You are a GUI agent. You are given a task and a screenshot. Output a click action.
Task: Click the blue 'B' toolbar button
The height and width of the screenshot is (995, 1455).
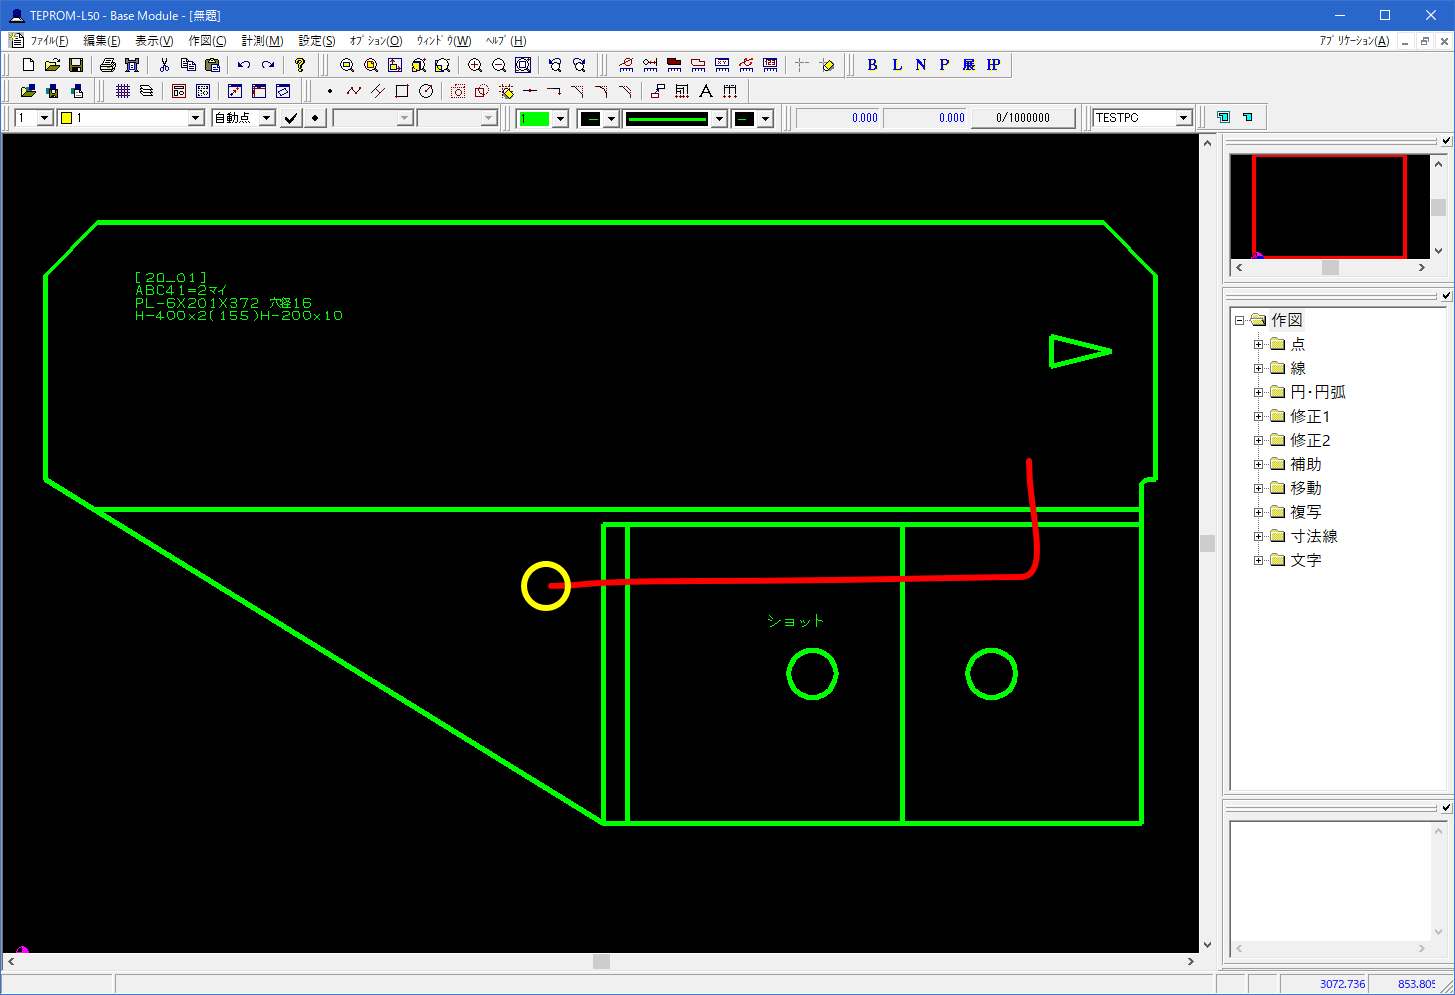tap(872, 65)
